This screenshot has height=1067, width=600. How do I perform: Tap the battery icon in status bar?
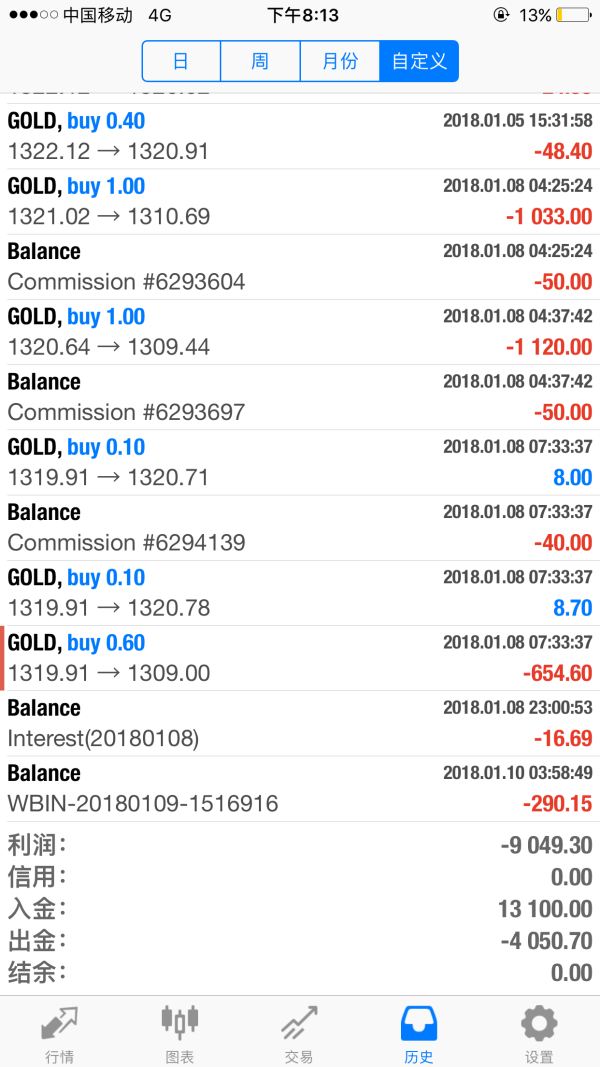coord(573,15)
